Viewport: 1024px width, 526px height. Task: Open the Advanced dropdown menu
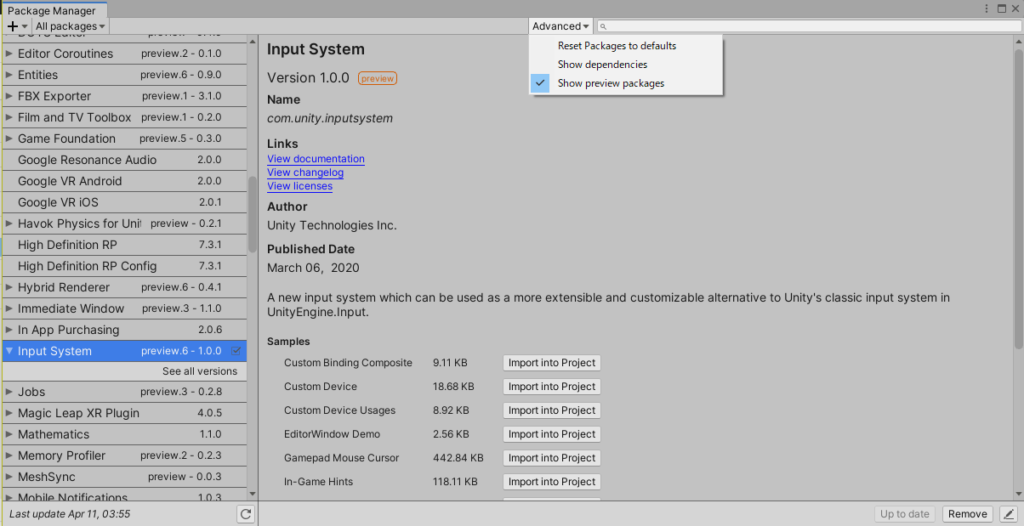pos(561,26)
